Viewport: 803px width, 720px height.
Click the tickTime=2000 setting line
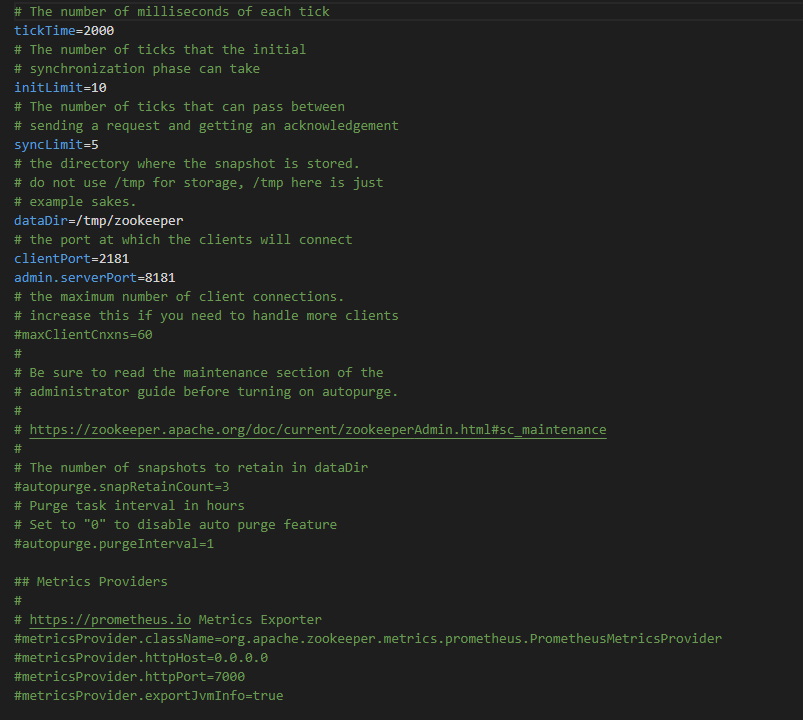coord(64,30)
